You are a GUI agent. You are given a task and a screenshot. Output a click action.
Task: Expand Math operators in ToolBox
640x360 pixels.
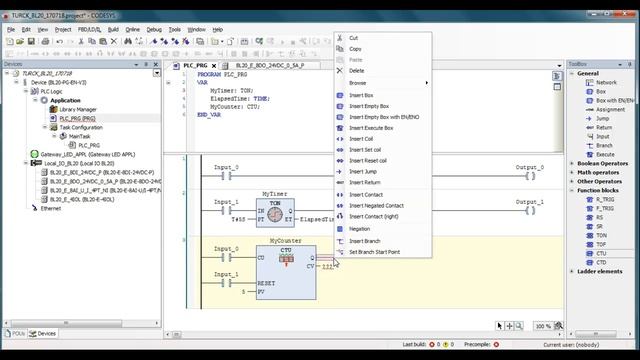coord(572,172)
